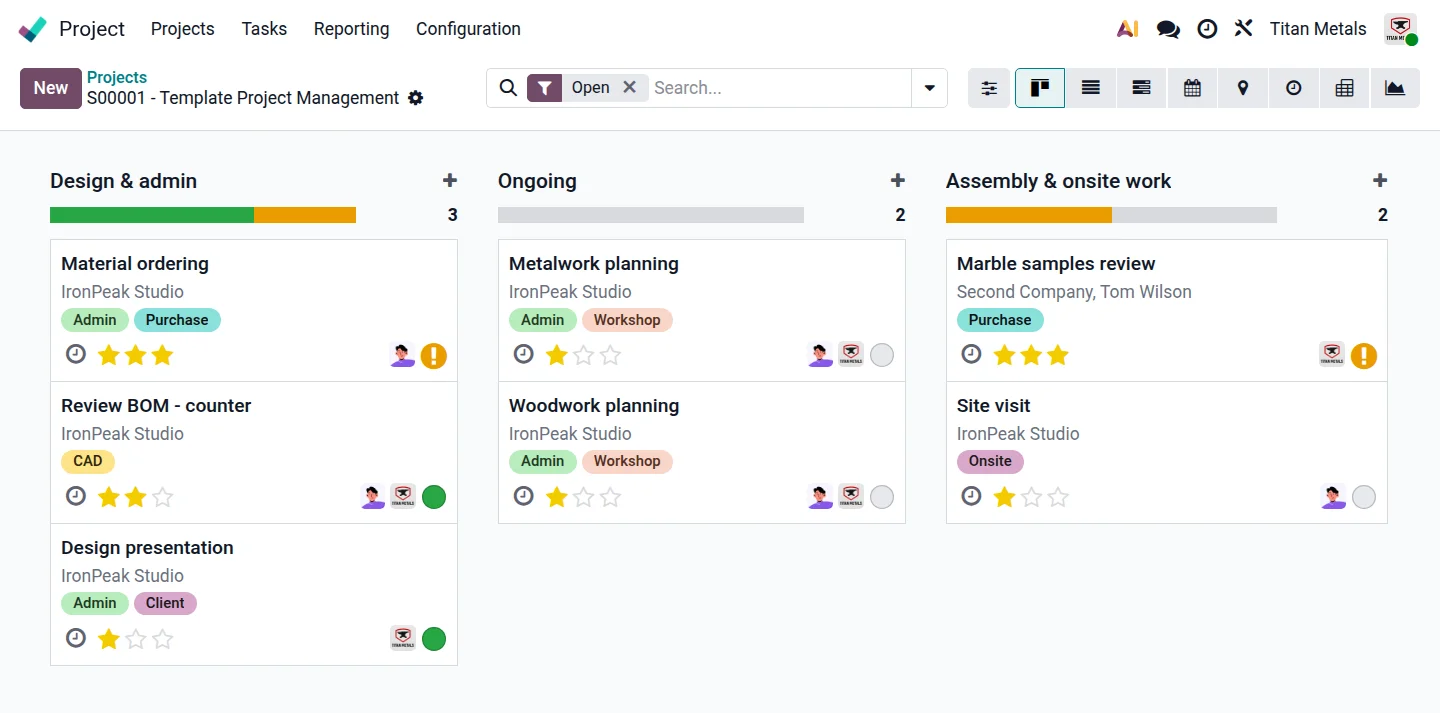
Task: Open the graph view
Action: pyautogui.click(x=1395, y=88)
